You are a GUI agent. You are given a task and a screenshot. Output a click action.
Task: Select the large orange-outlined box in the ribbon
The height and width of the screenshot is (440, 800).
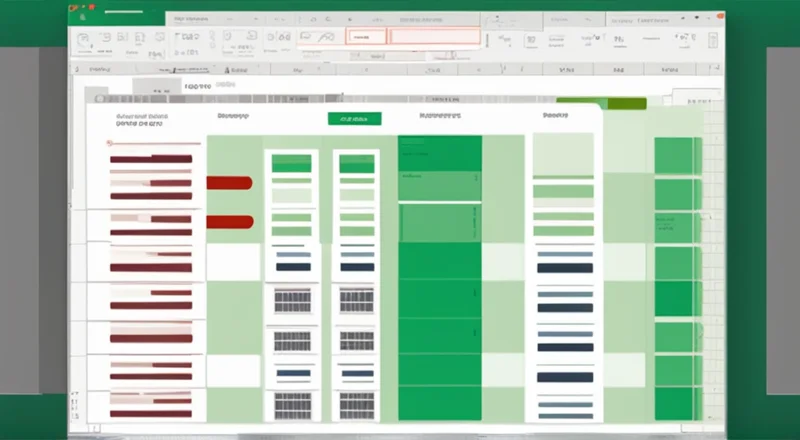pos(434,36)
